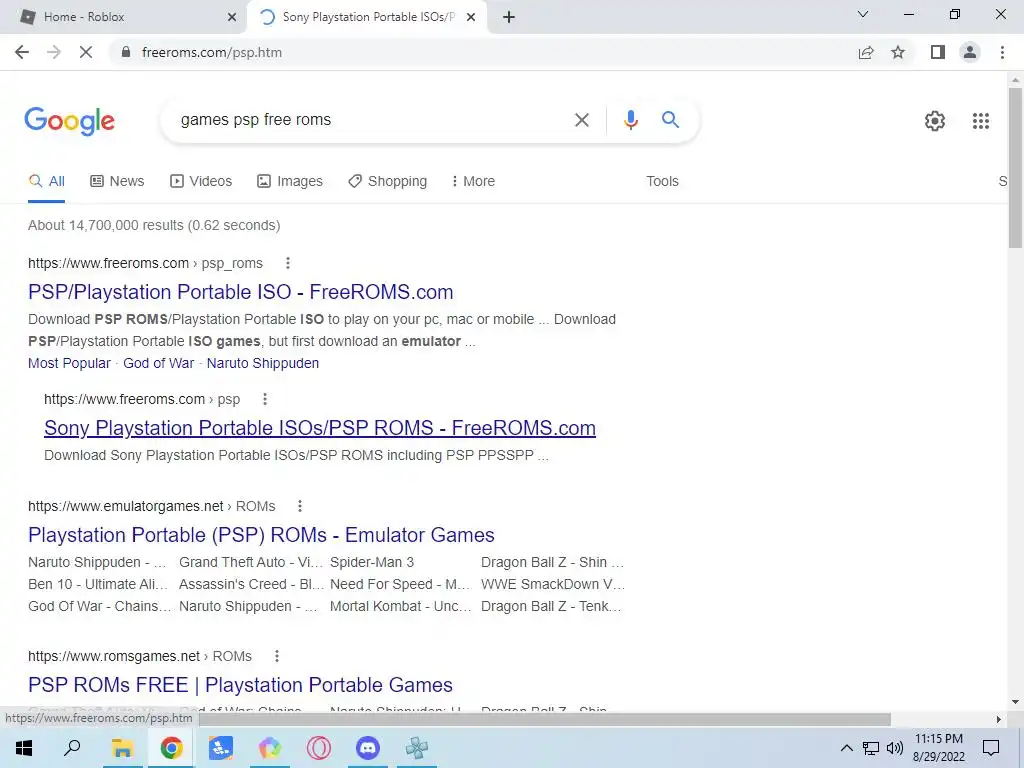Click the magnifier search button
Viewport: 1024px width, 768px height.
tap(670, 120)
